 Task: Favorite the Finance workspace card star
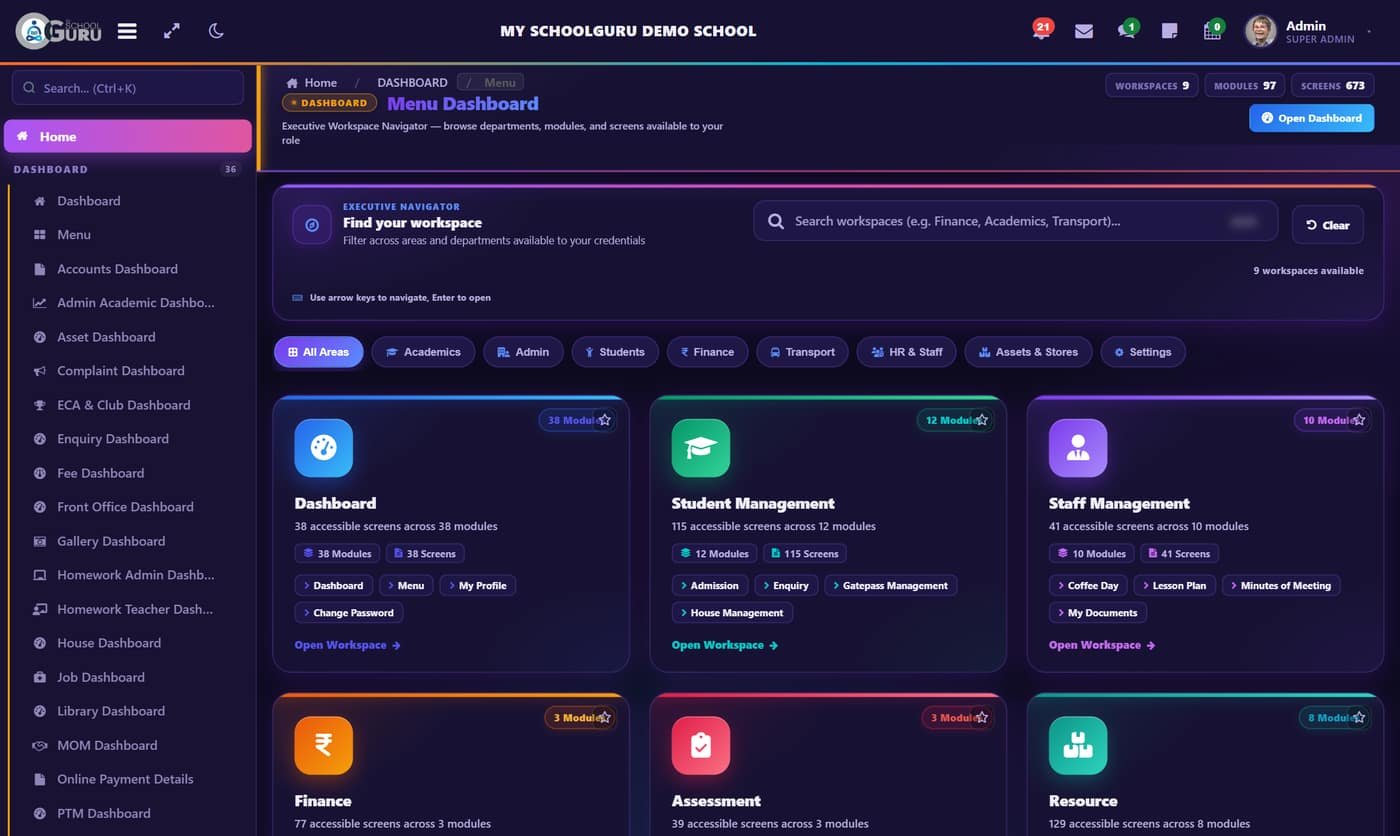605,717
